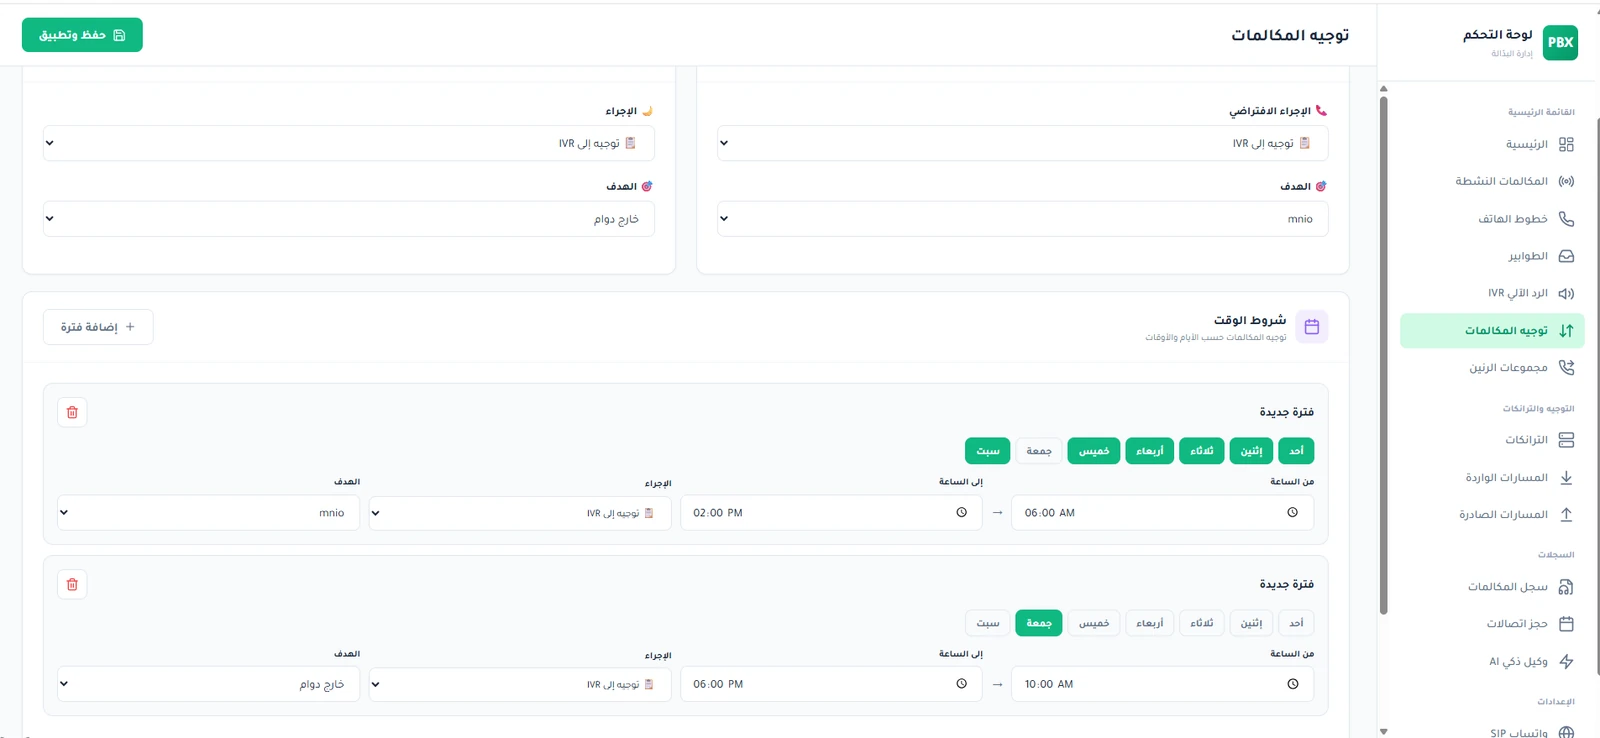Open the وكيل ذكي AI lightning icon

click(x=1566, y=661)
